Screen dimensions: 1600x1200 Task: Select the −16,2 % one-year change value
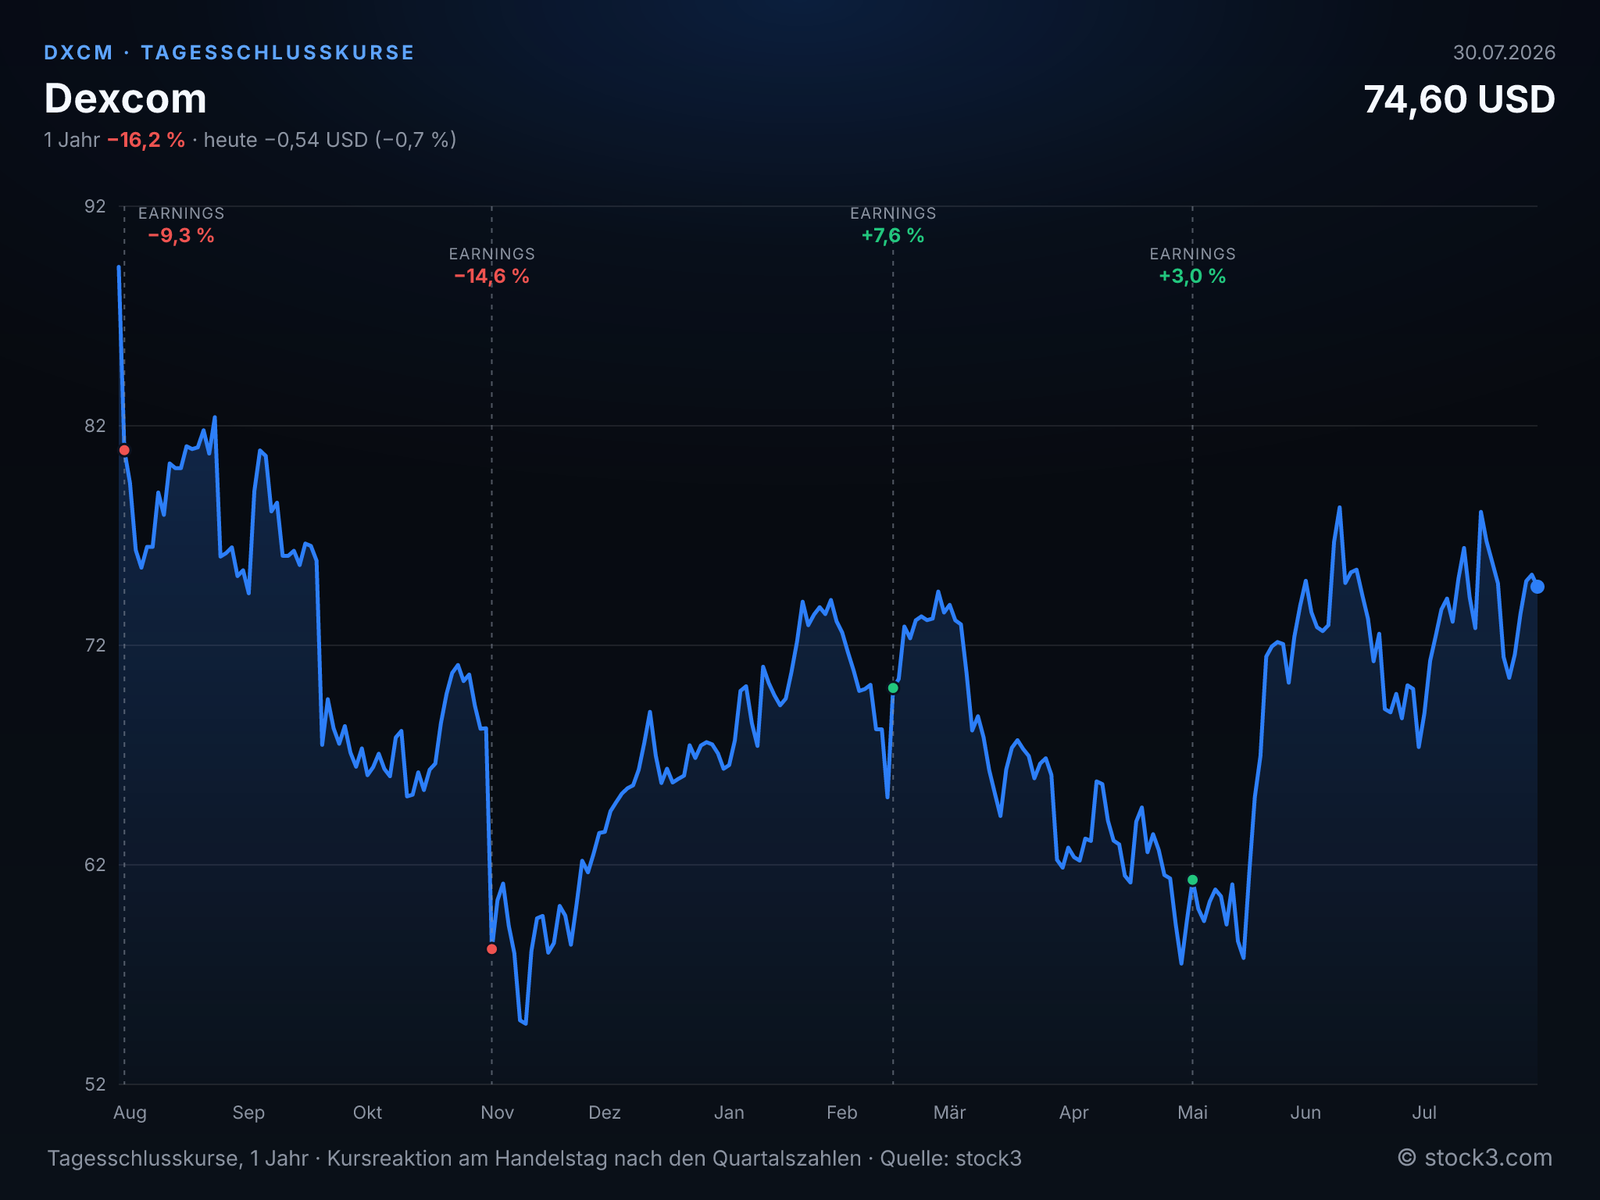coord(146,140)
